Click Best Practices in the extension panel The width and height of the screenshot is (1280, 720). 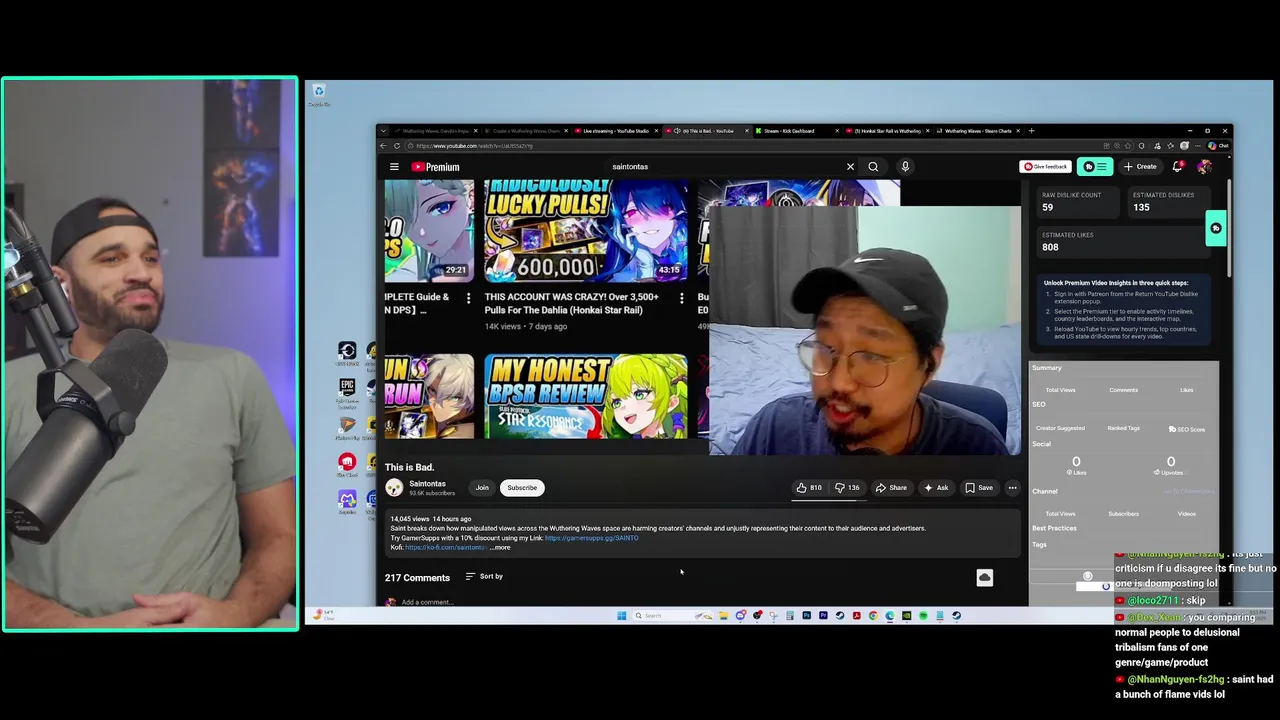[1054, 528]
